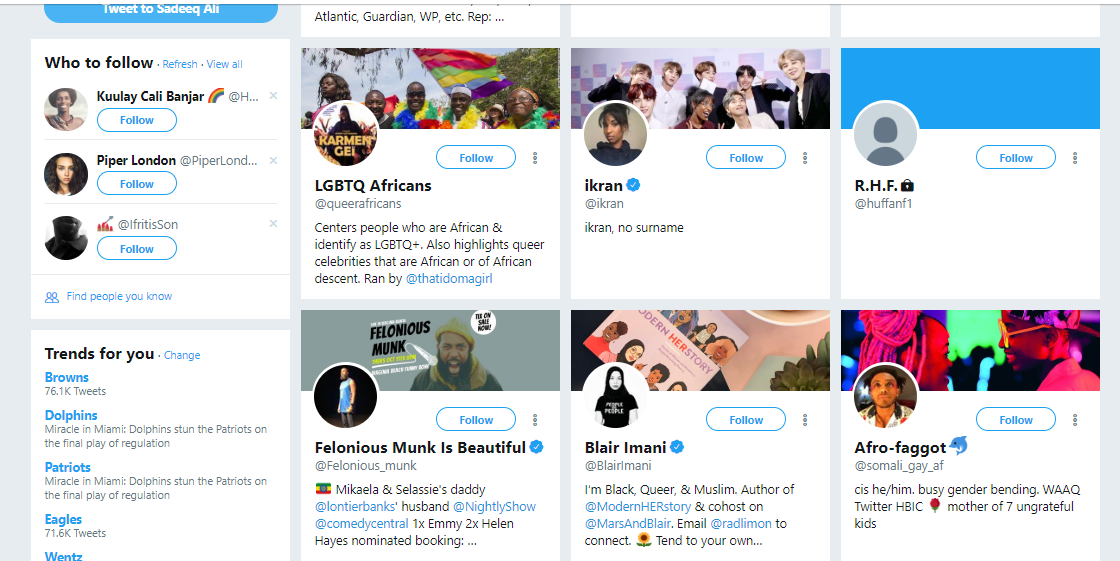Click the Find people you know icon
This screenshot has height=561, width=1120.
click(52, 297)
